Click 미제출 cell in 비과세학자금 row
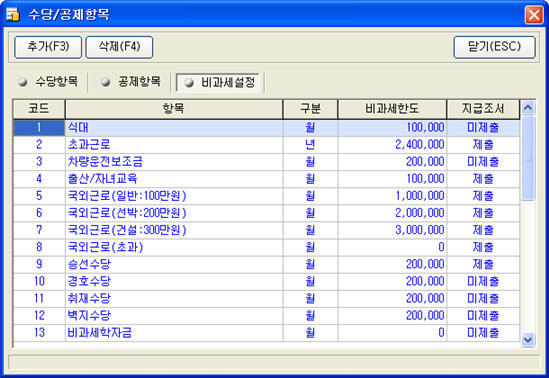This screenshot has width=549, height=378. tap(483, 333)
